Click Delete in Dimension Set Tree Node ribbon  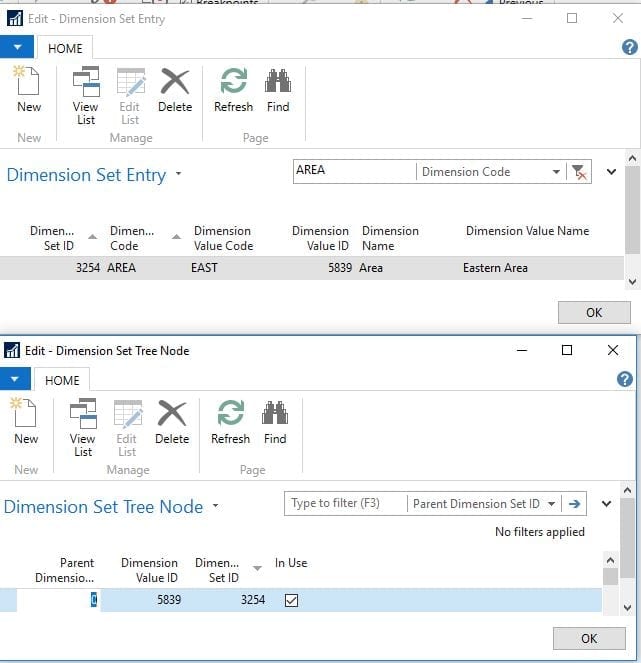[172, 422]
